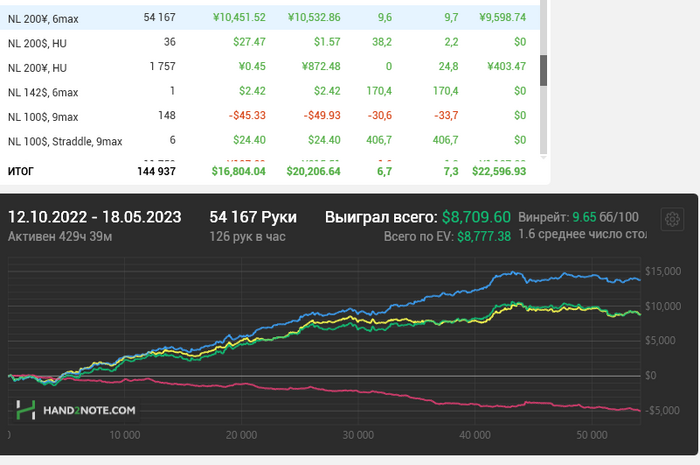Click the date range 12.10.2022 - 18.05.2023
Image resolution: width=700 pixels, height=465 pixels.
pos(95,217)
